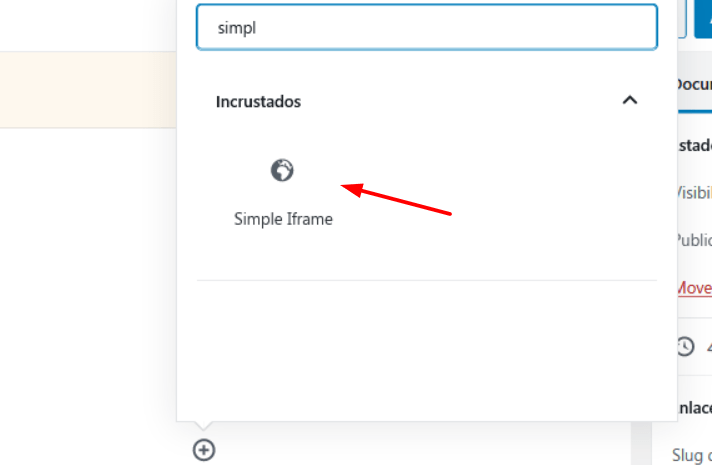This screenshot has height=465, width=712.
Task: Collapse Incrustados with the chevron arrow
Action: (630, 100)
